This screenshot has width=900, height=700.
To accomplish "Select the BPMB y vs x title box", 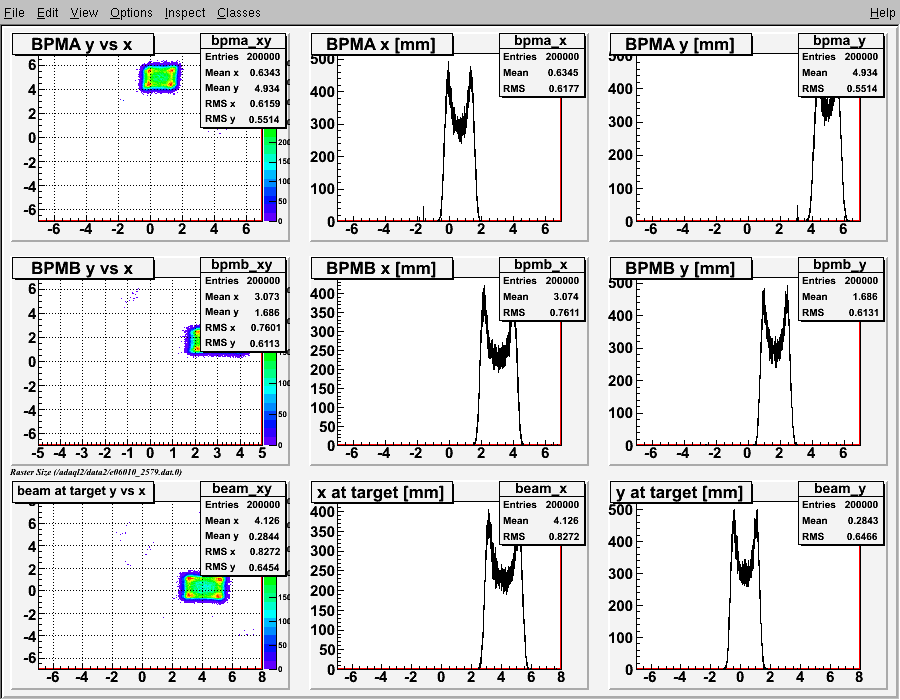I will [83, 268].
